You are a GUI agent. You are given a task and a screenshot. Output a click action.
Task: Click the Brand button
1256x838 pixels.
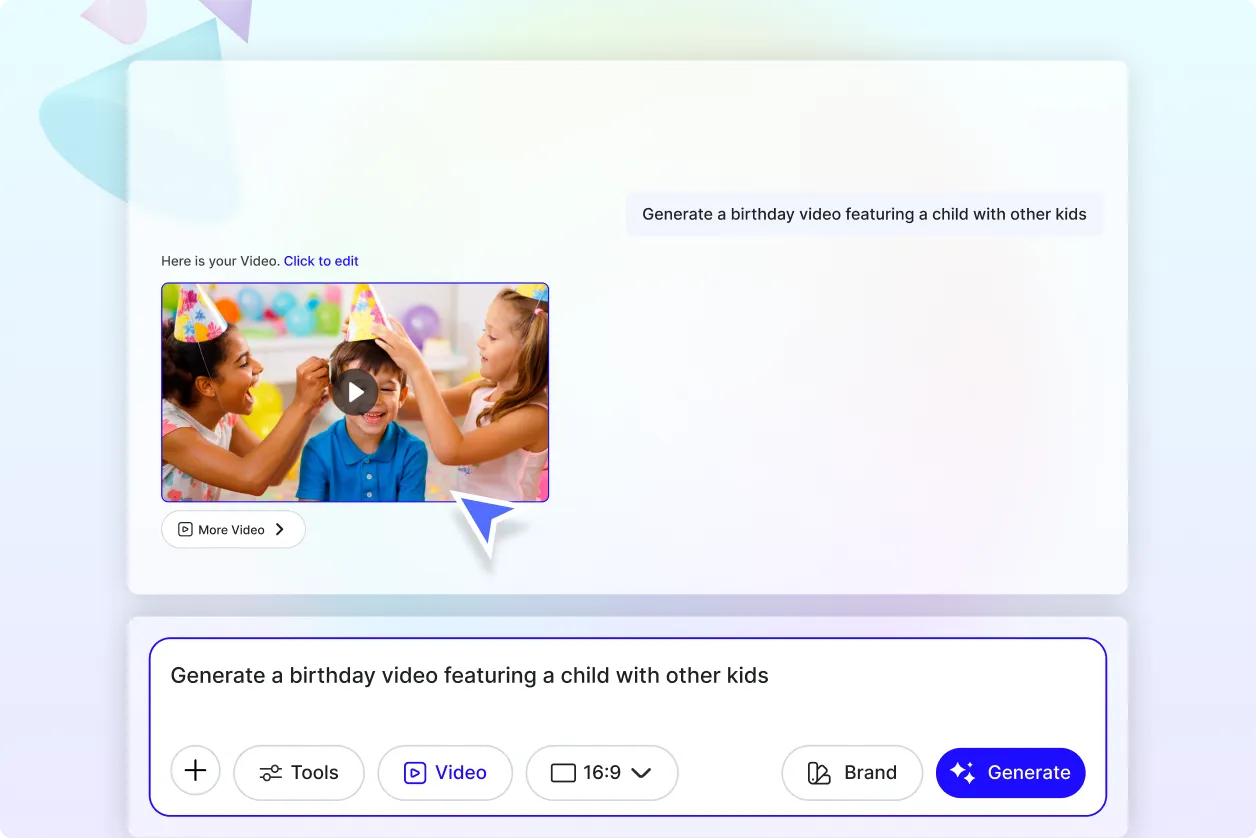pyautogui.click(x=852, y=772)
